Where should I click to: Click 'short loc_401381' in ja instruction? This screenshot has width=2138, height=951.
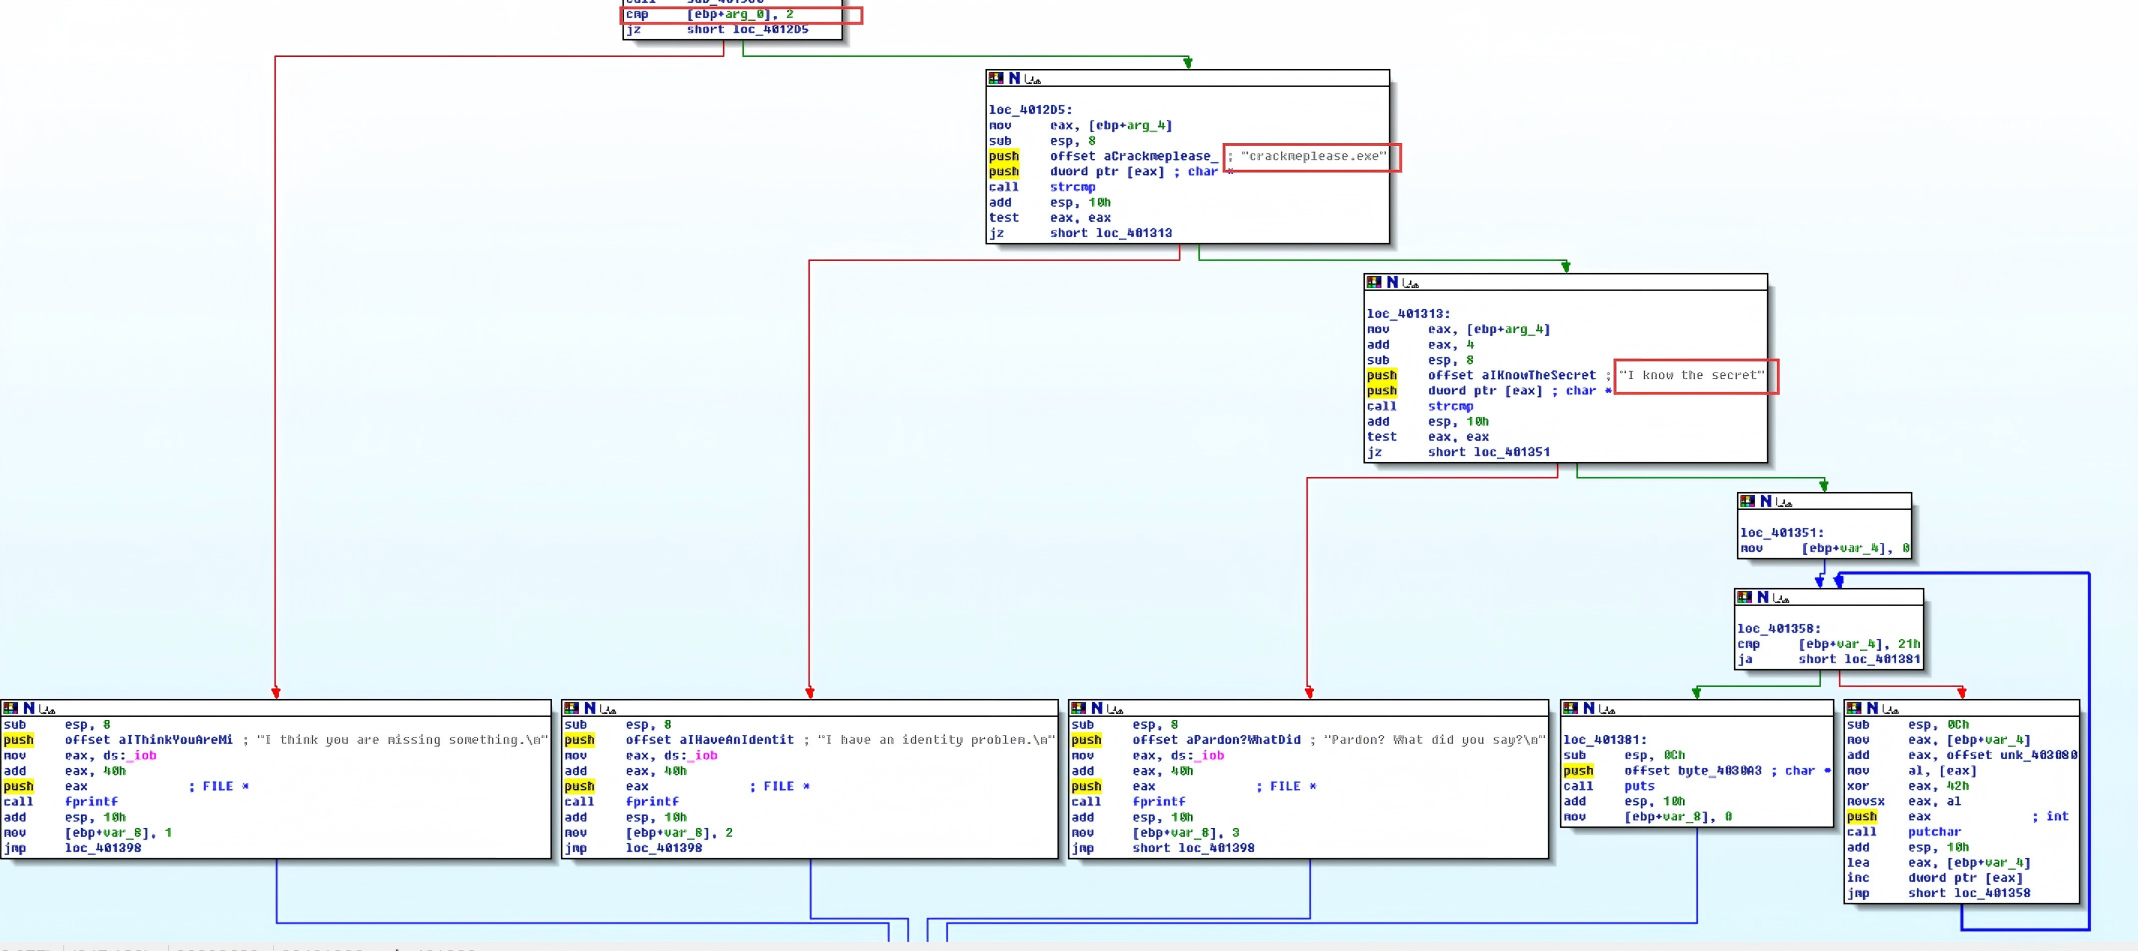pyautogui.click(x=1859, y=659)
